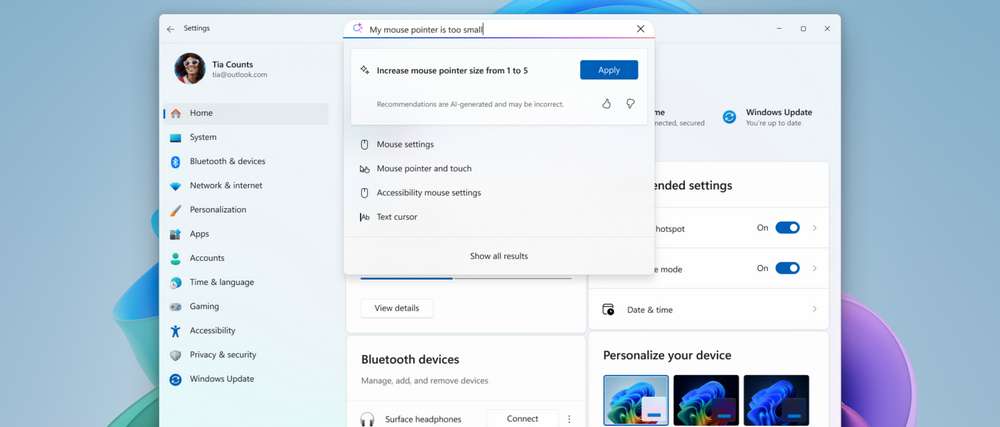This screenshot has width=1000, height=427.
Task: Open Bluetooth & devices label in sidebar
Action: (228, 162)
